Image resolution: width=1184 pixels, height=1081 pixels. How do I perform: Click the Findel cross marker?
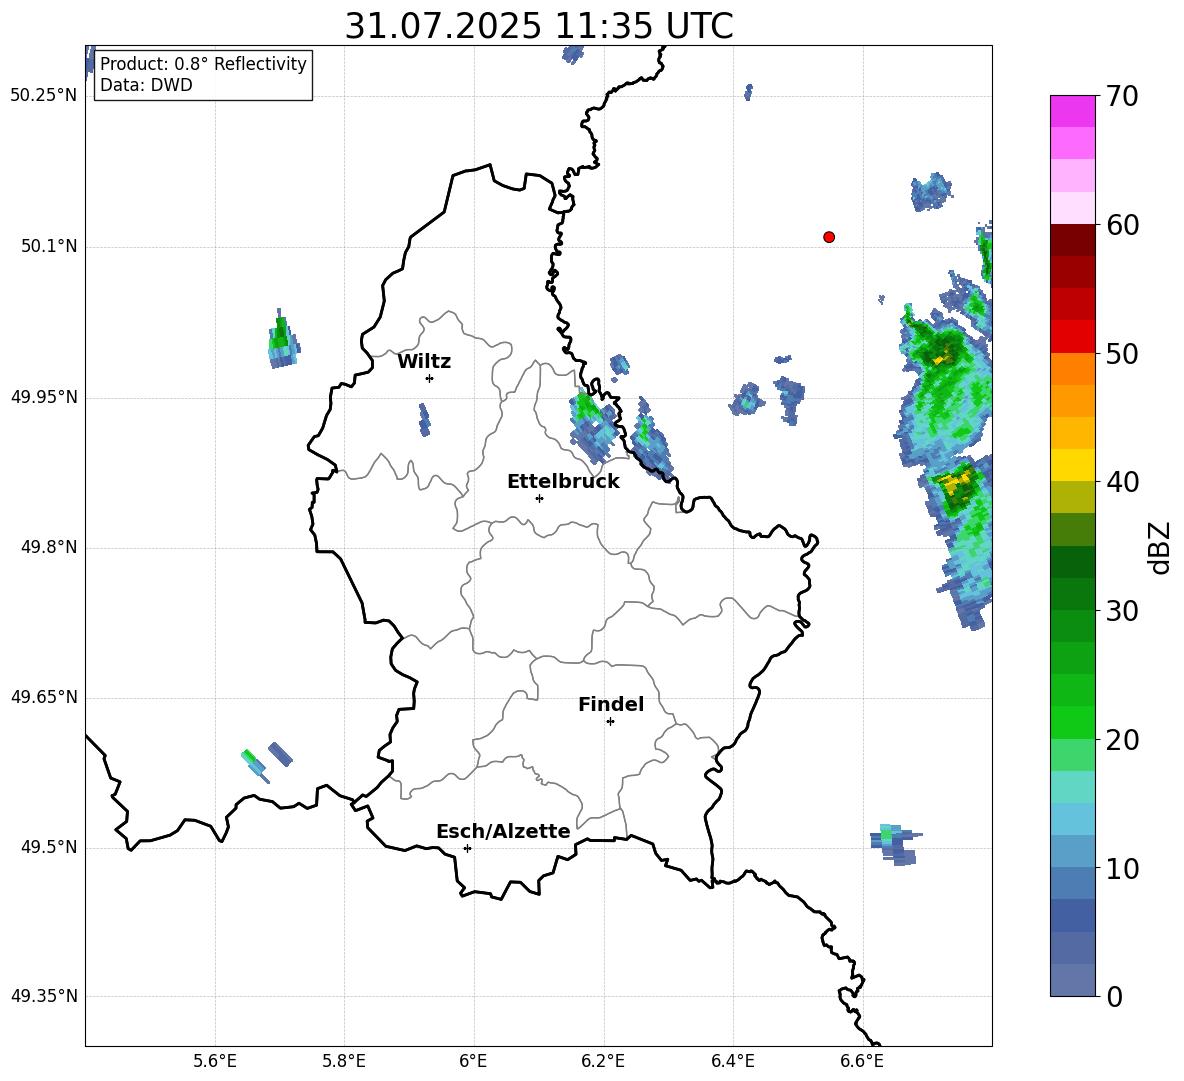click(x=610, y=722)
